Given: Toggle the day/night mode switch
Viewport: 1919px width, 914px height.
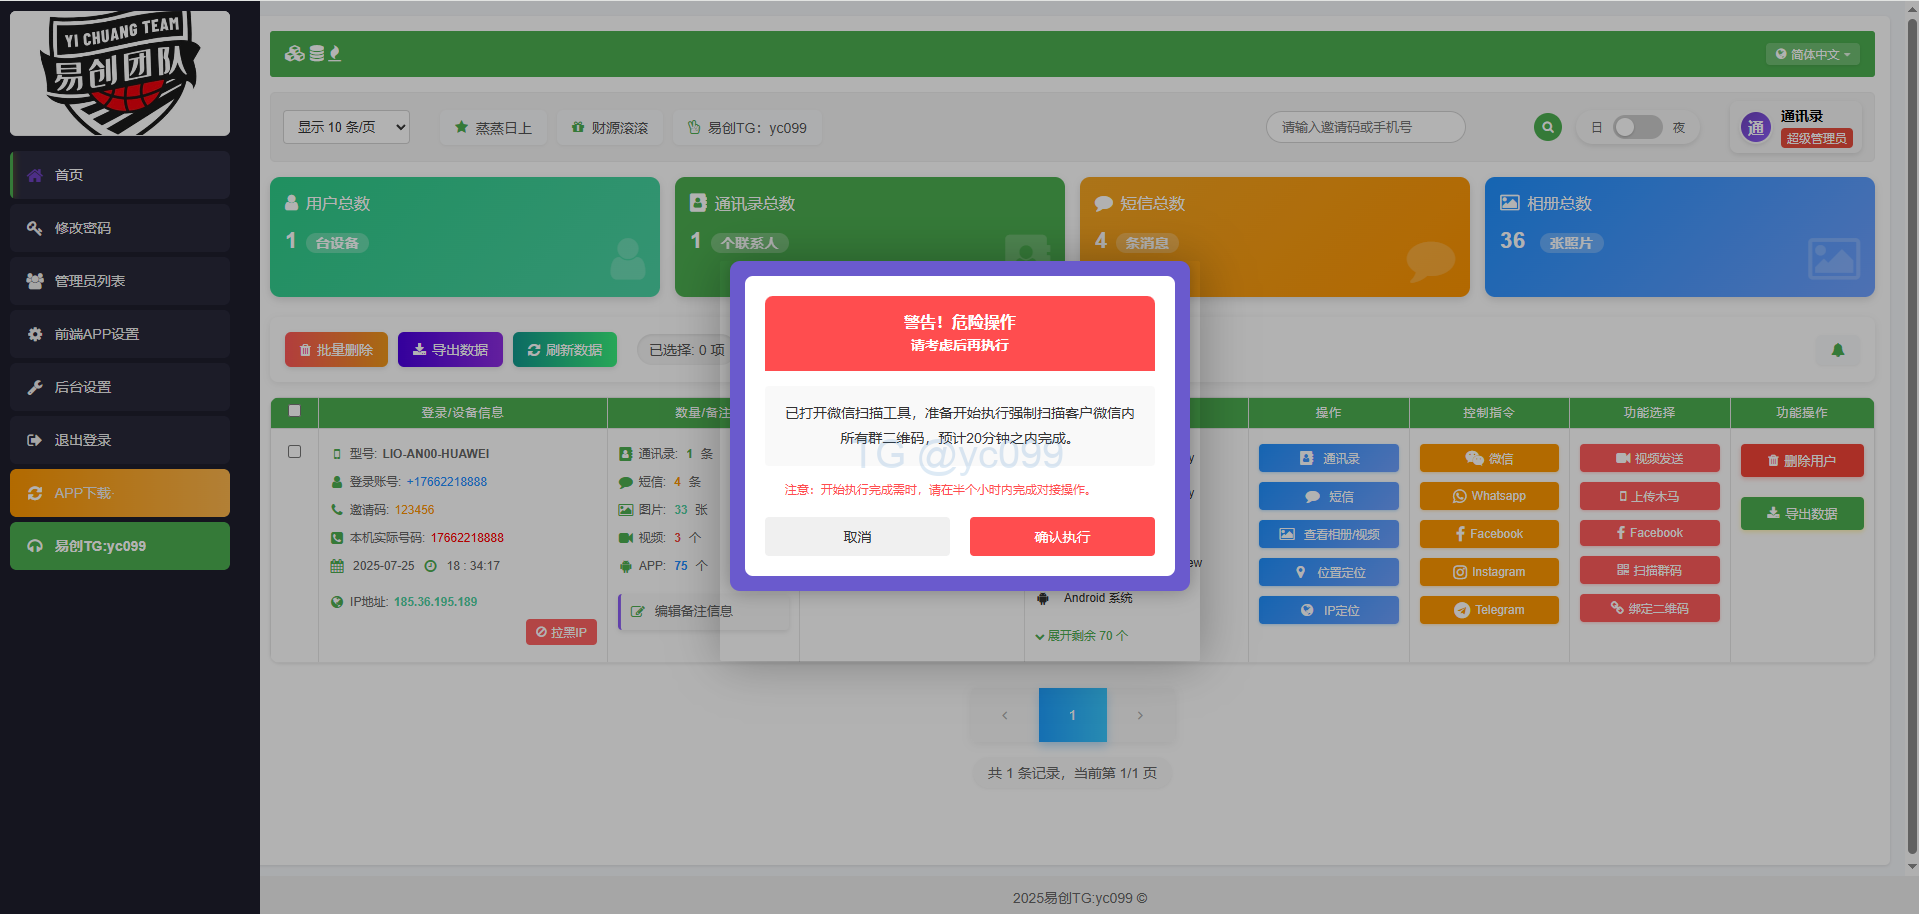Looking at the screenshot, I should pyautogui.click(x=1637, y=127).
